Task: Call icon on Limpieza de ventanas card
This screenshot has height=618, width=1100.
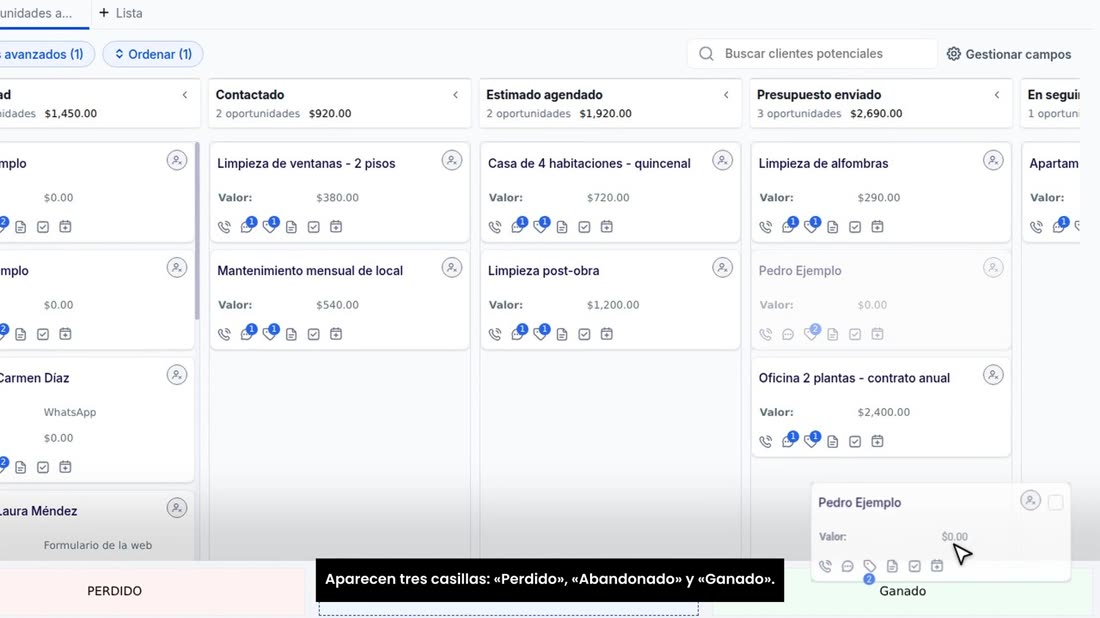Action: [224, 227]
